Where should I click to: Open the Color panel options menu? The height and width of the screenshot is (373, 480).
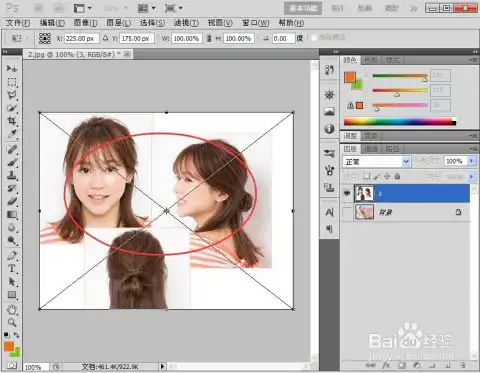(473, 60)
